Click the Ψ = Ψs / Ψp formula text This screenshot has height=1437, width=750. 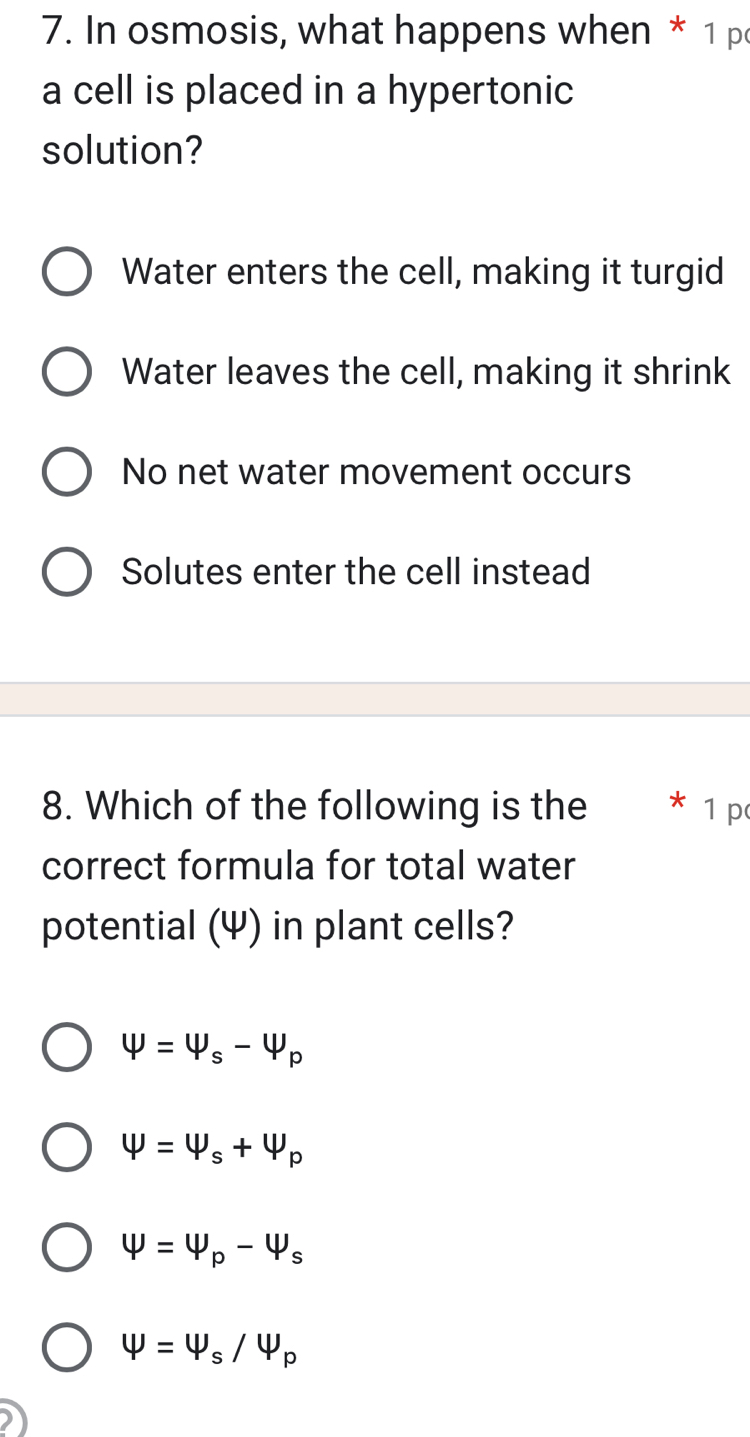click(208, 1348)
